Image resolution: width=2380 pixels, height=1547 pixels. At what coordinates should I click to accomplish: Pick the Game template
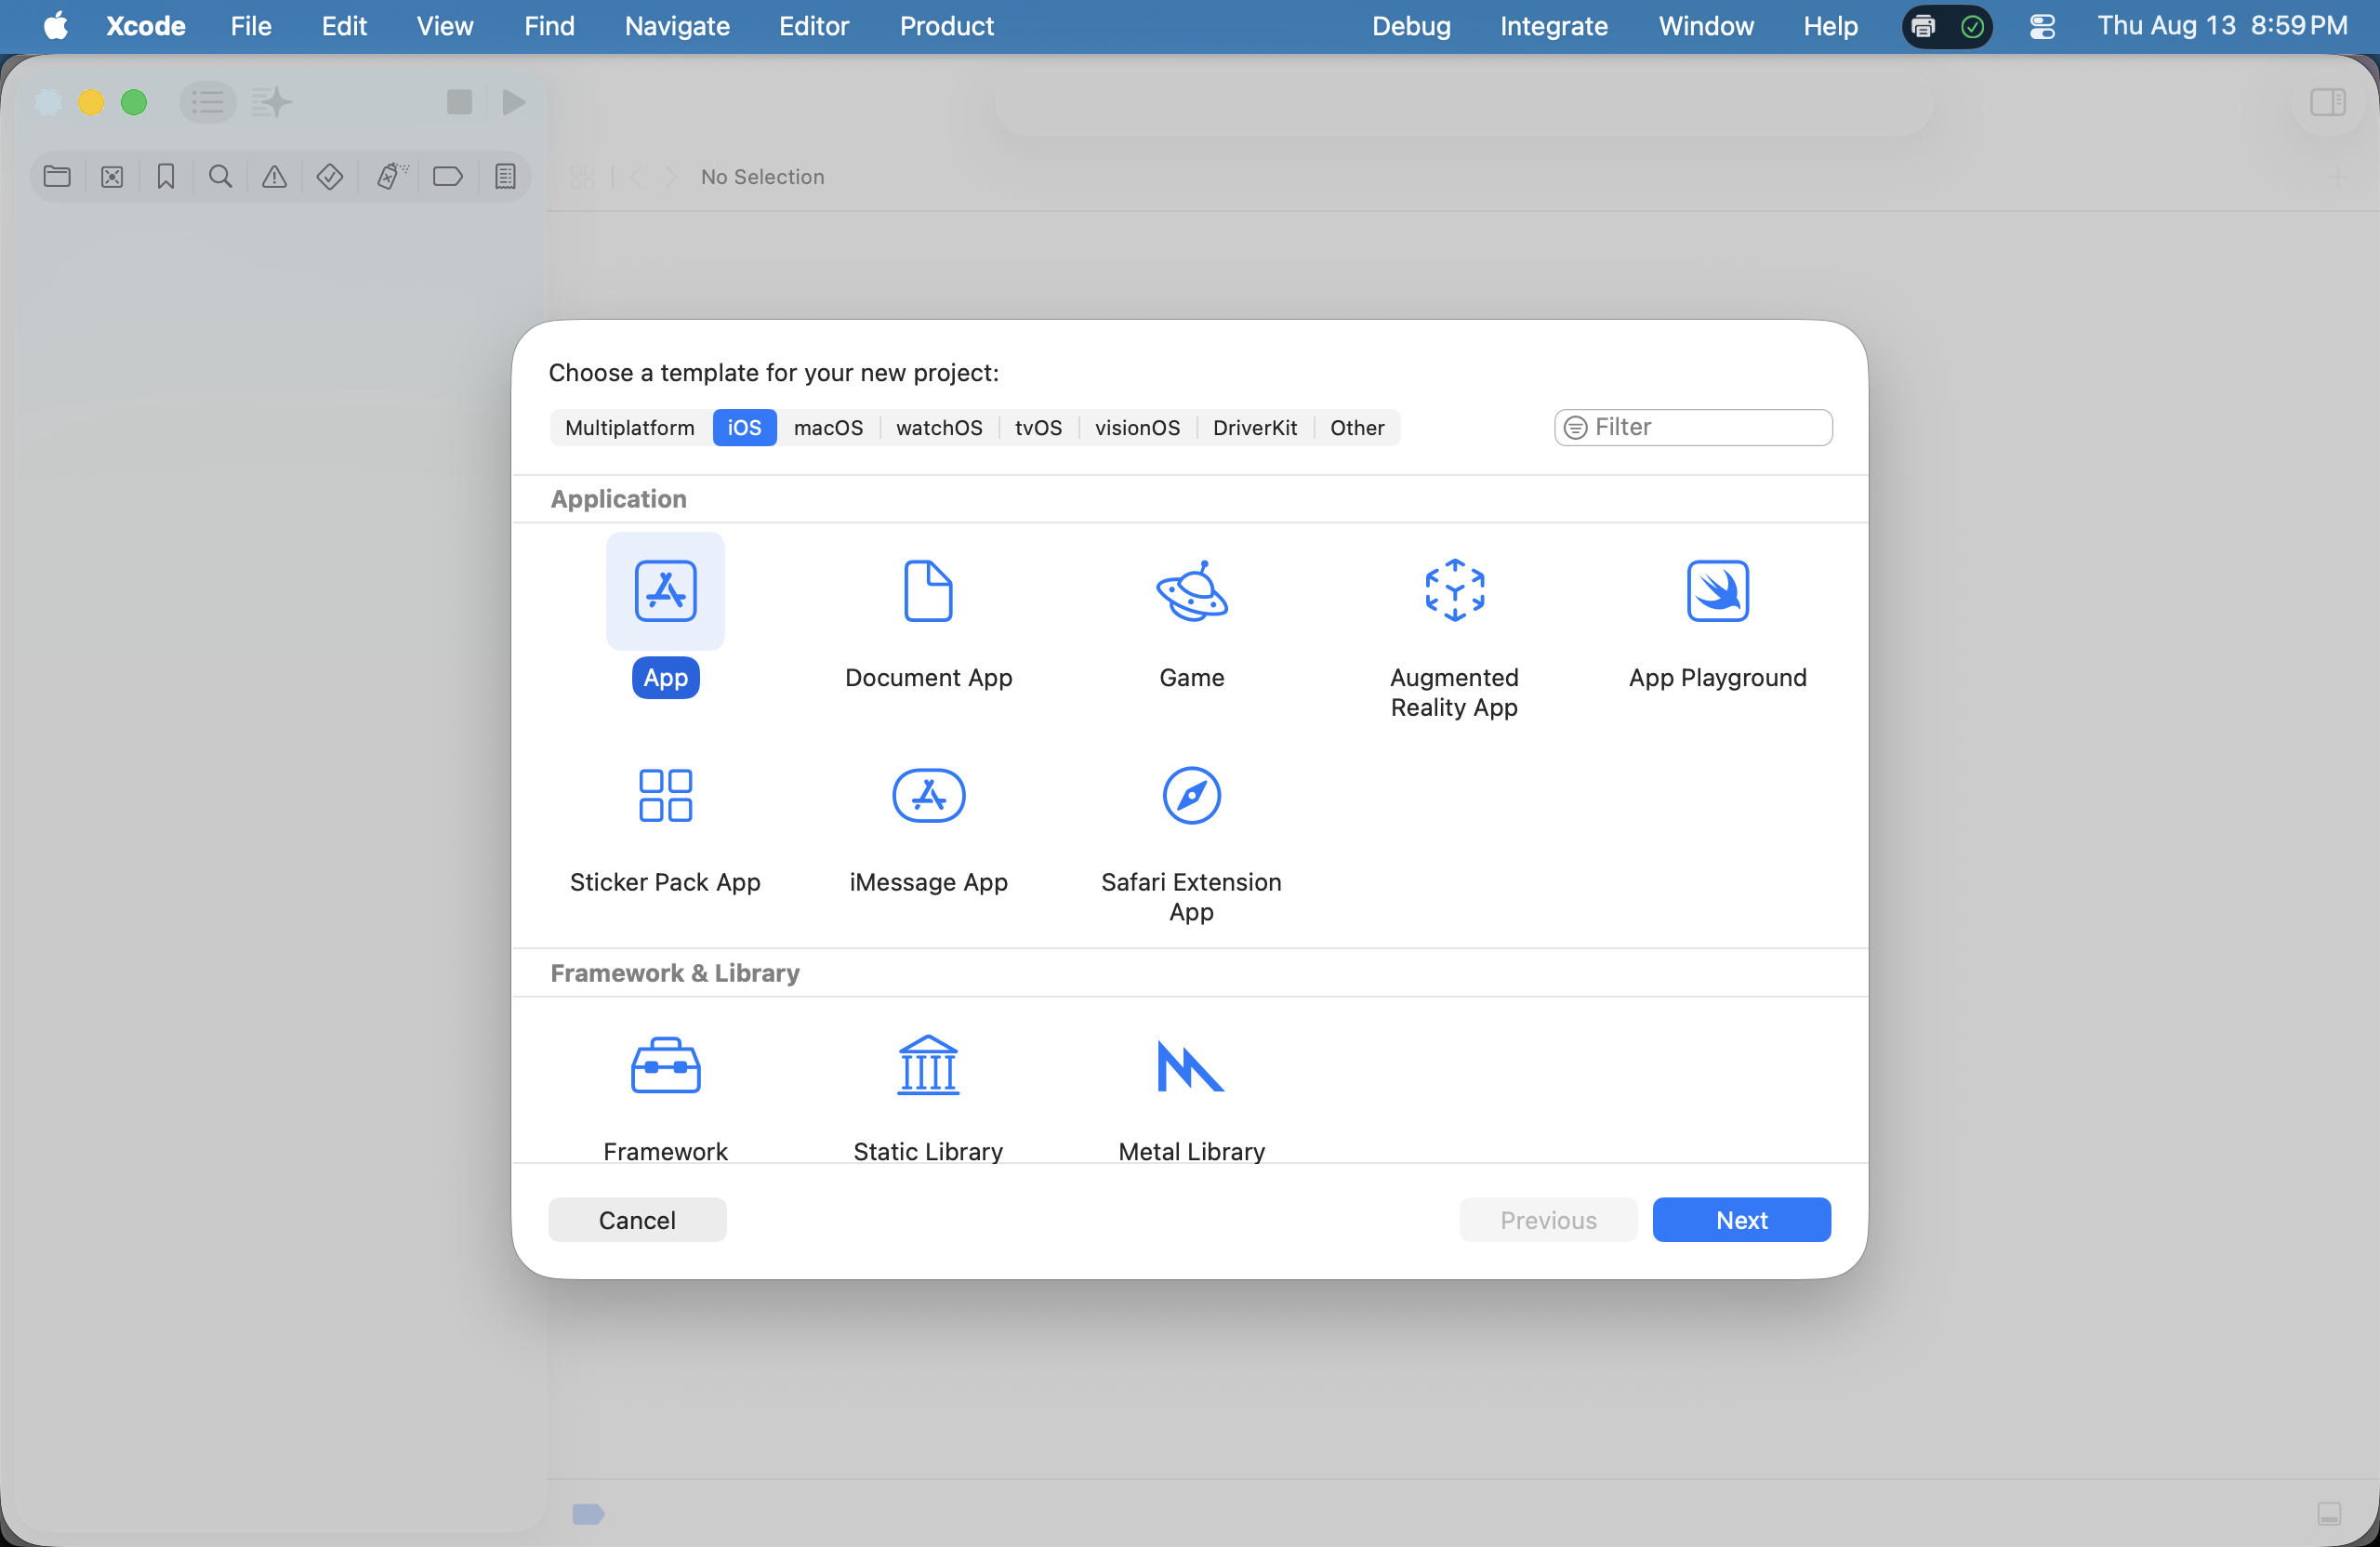(x=1191, y=591)
